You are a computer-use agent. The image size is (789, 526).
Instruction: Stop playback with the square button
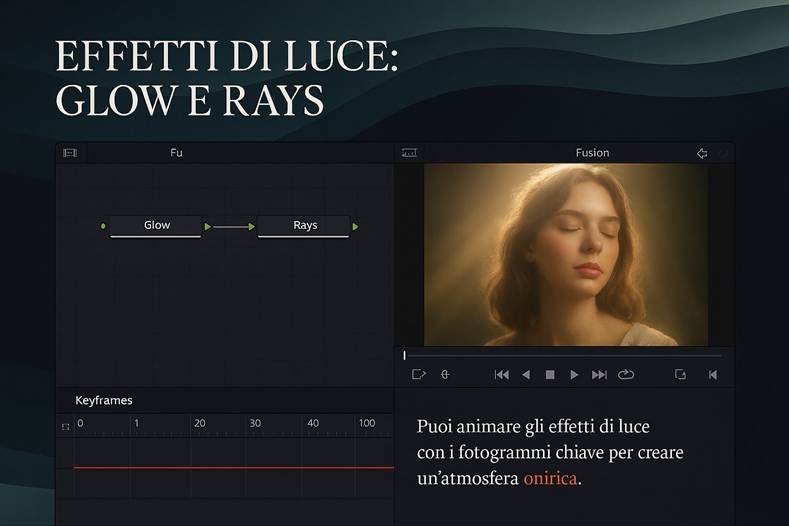[550, 375]
